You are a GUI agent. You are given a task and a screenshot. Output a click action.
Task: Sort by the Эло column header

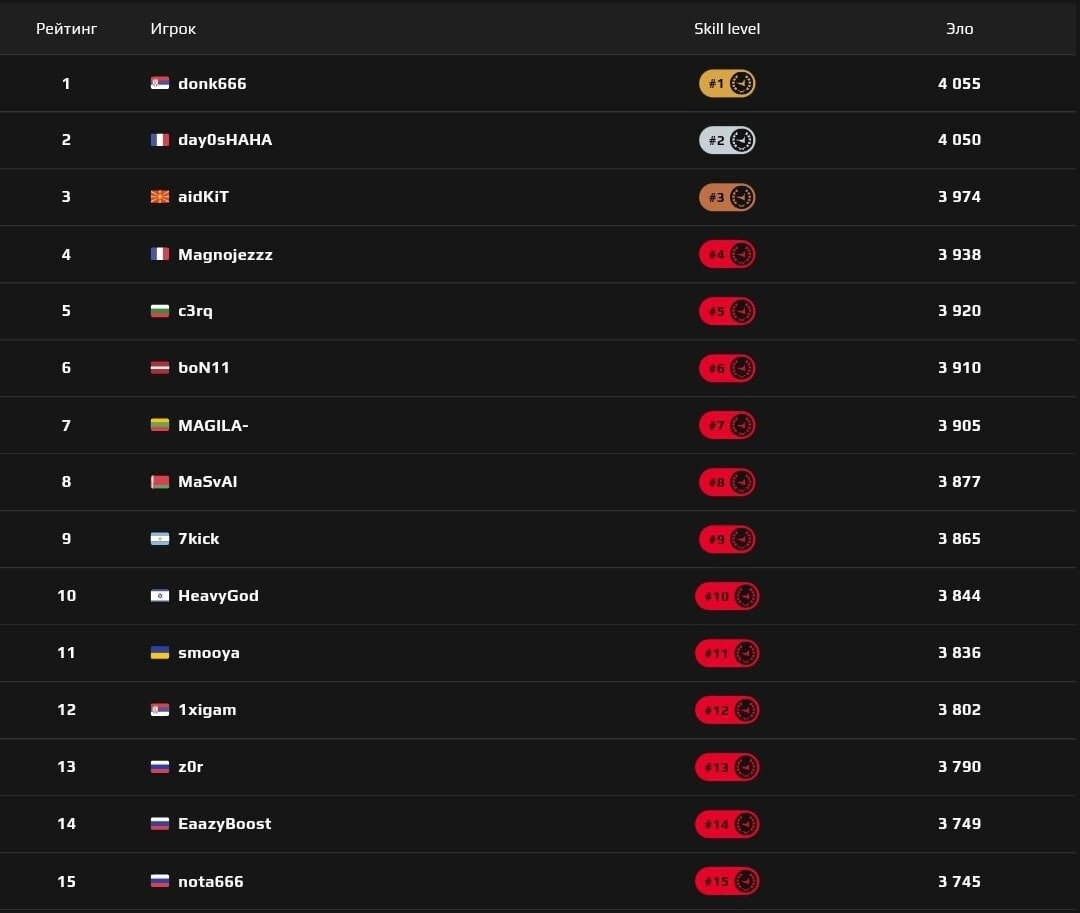959,29
